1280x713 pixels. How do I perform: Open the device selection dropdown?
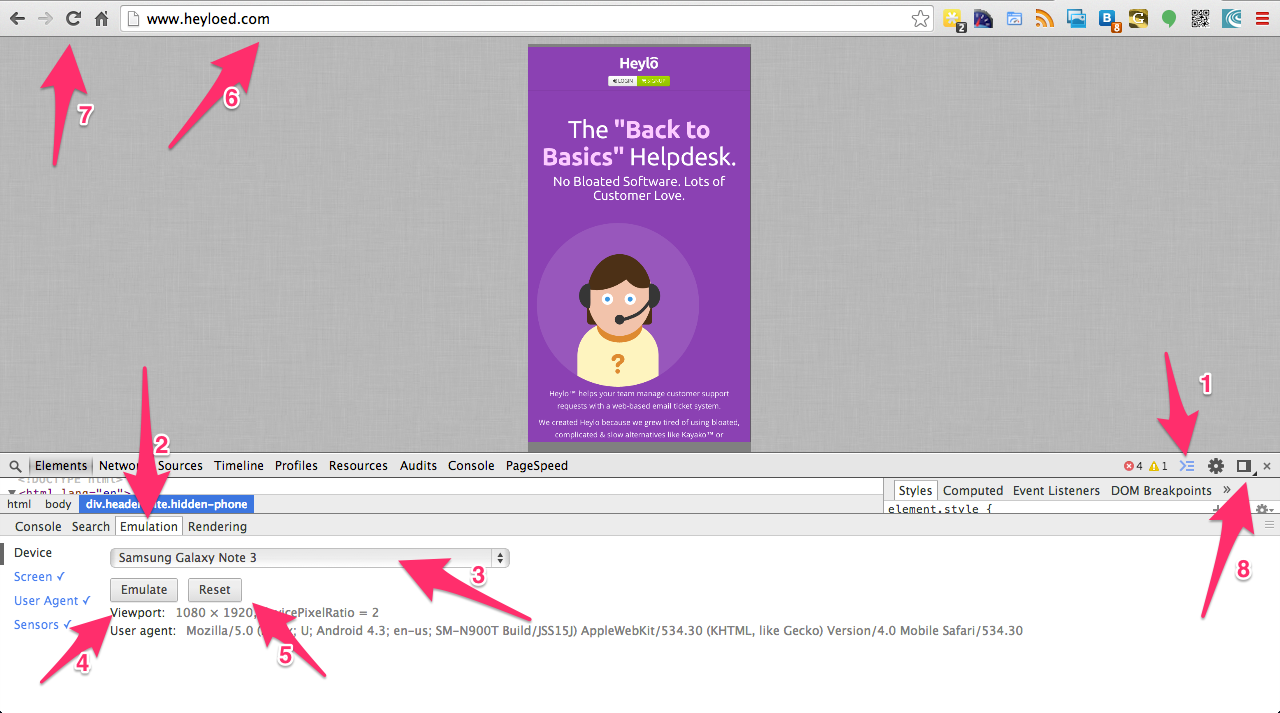(310, 558)
